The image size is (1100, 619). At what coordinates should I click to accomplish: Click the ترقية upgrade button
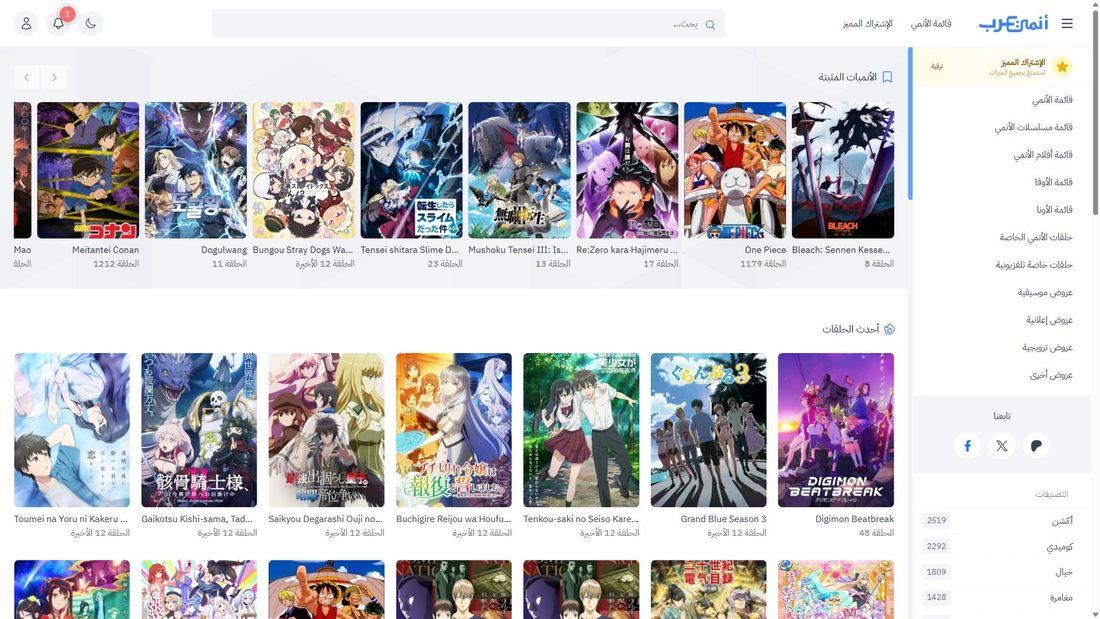[937, 66]
